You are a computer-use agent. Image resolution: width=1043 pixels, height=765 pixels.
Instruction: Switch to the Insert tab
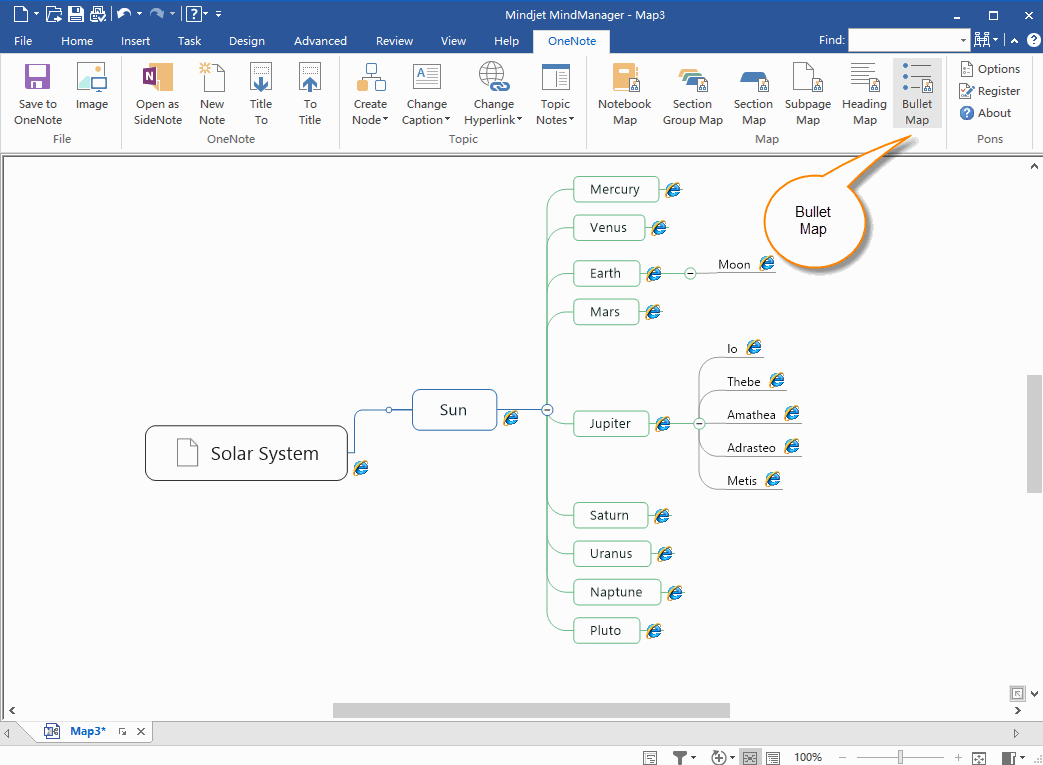pyautogui.click(x=136, y=41)
